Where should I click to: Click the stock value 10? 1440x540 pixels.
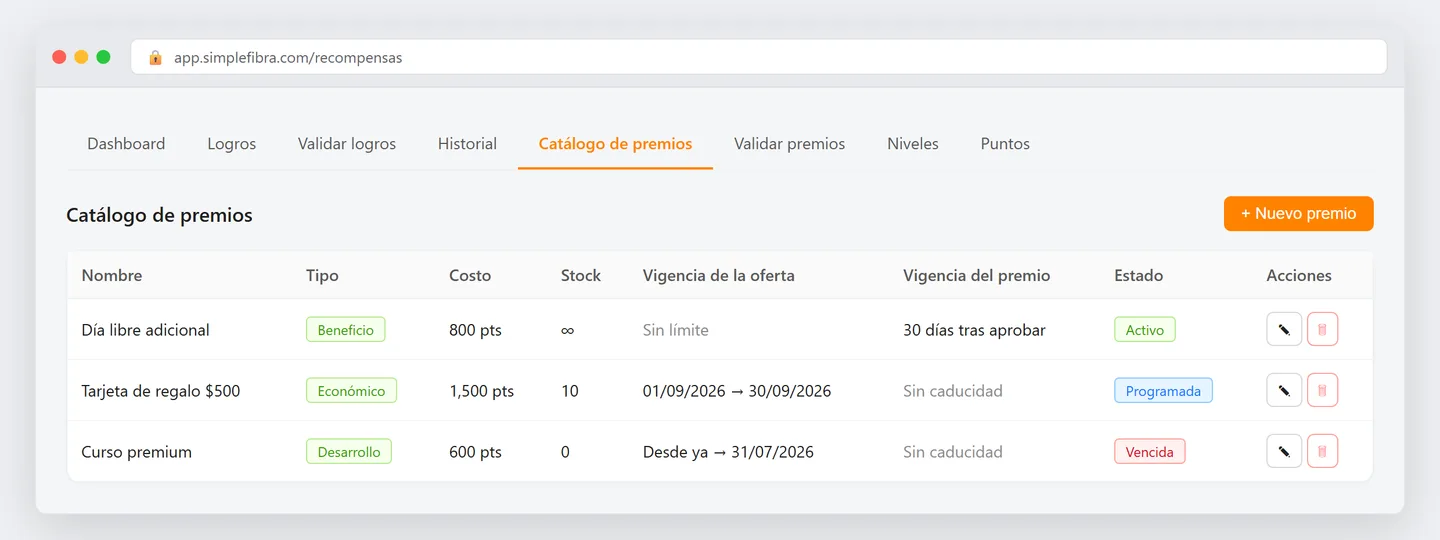570,391
